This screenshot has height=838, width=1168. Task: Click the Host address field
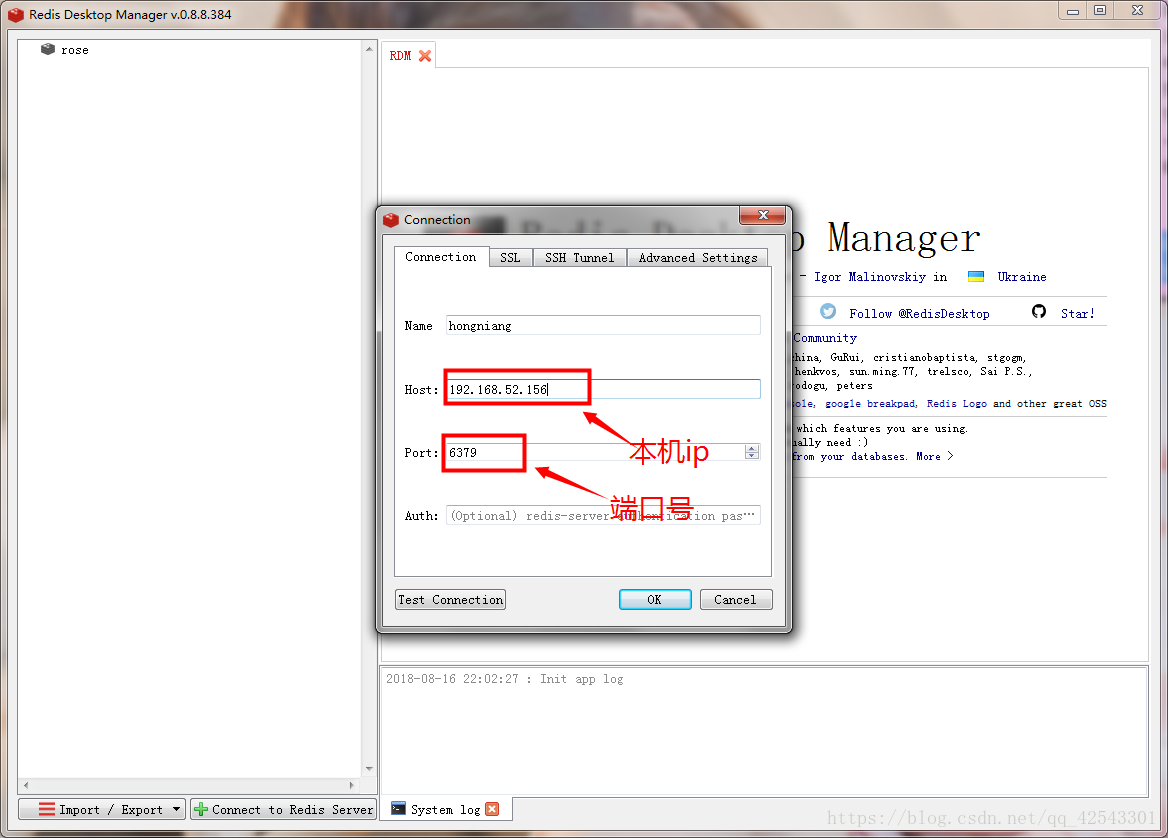pyautogui.click(x=603, y=389)
